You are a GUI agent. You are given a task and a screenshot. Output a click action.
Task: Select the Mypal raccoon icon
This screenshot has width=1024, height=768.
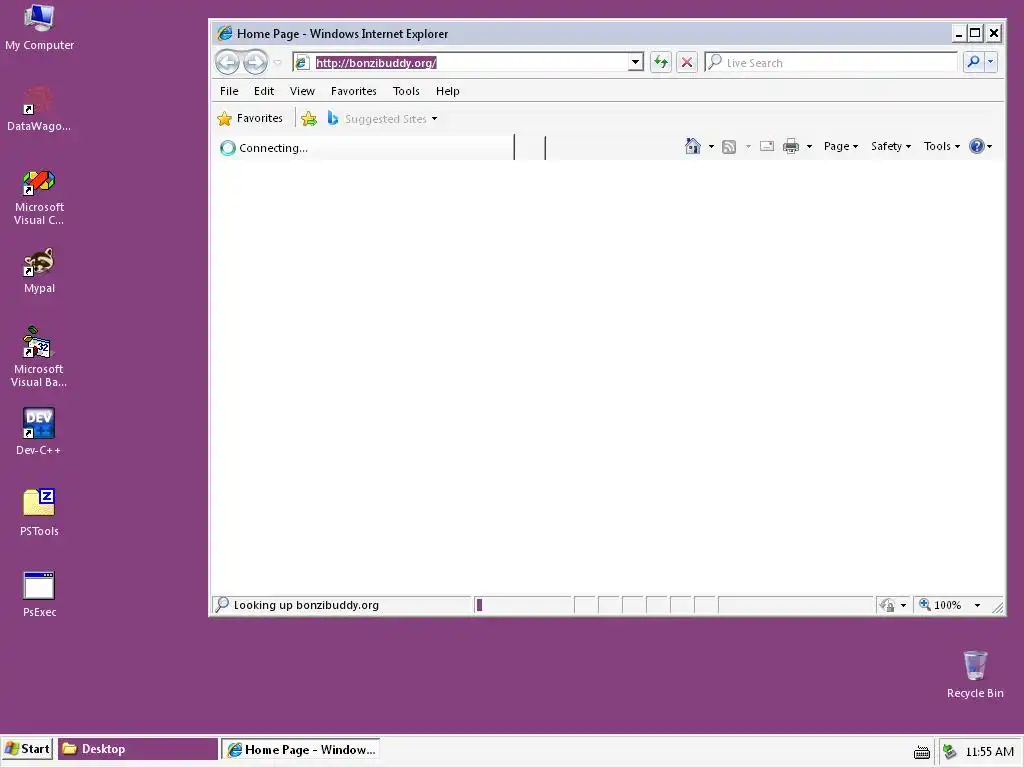tap(39, 270)
